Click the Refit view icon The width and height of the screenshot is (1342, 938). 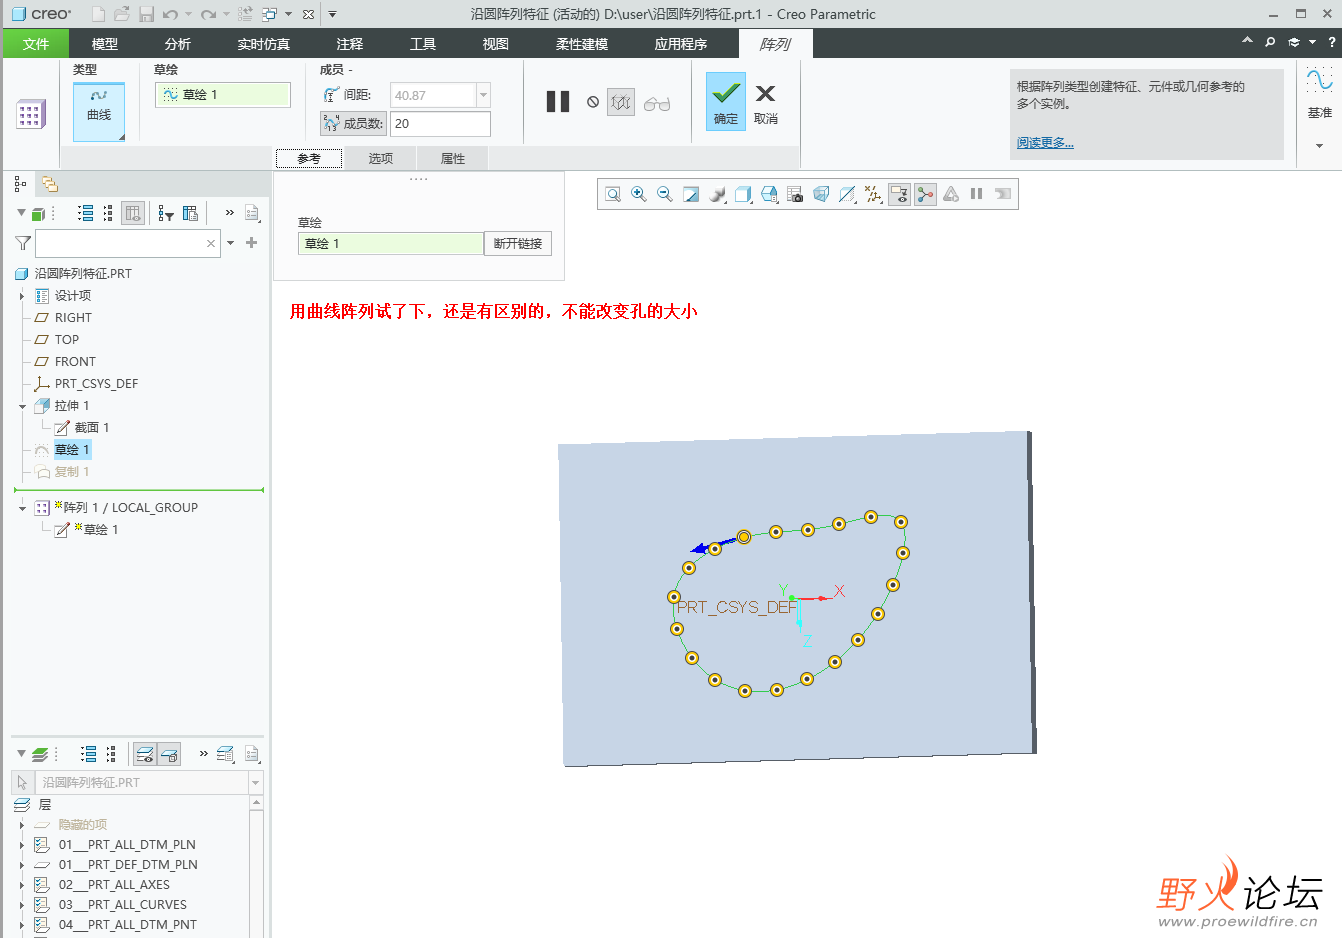click(x=613, y=194)
